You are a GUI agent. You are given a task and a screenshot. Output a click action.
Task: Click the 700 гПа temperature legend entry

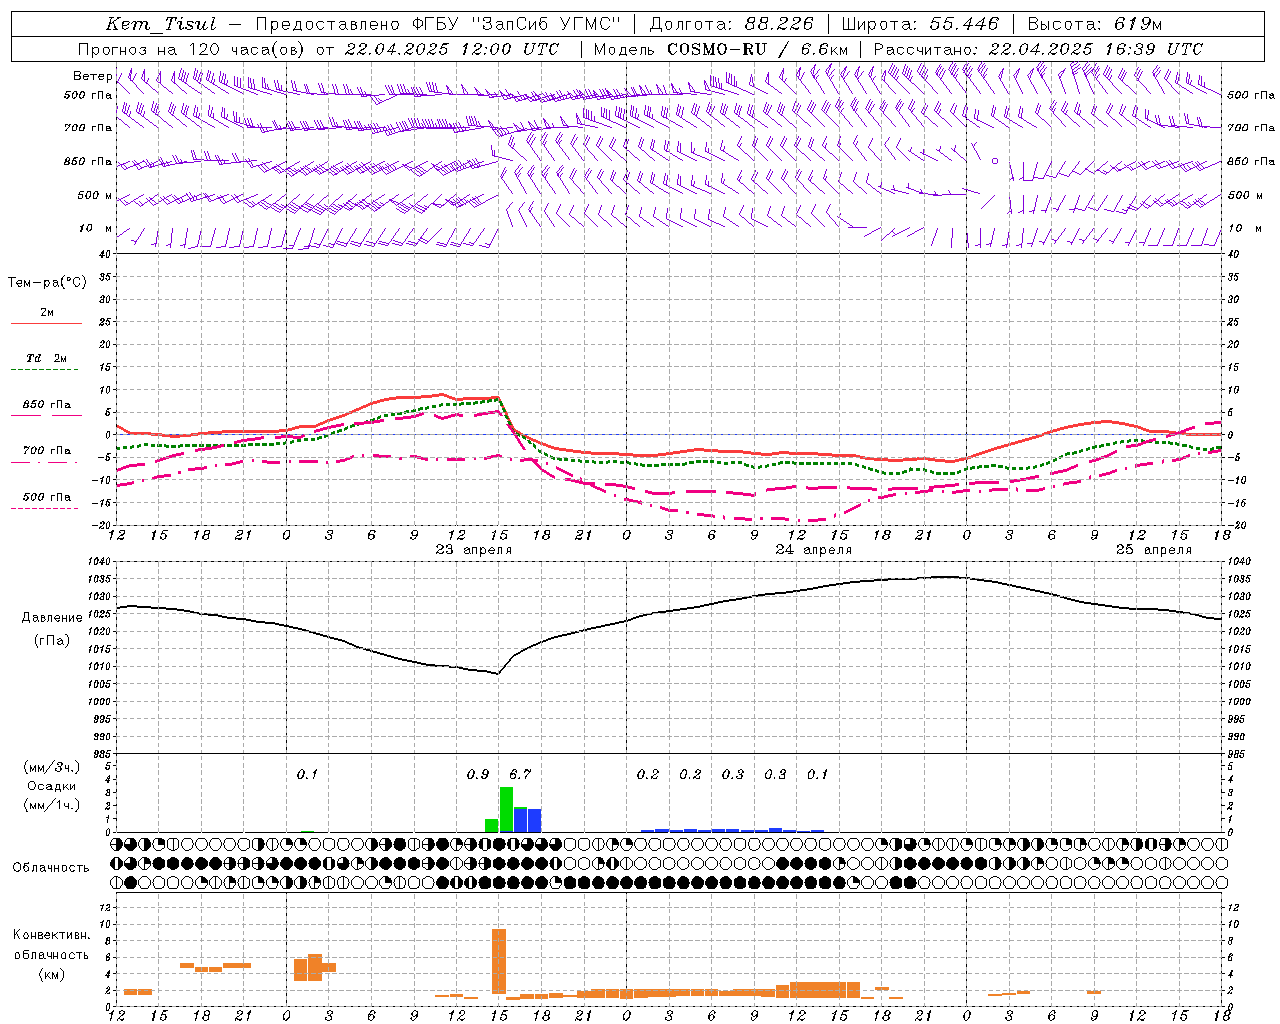pyautogui.click(x=47, y=450)
